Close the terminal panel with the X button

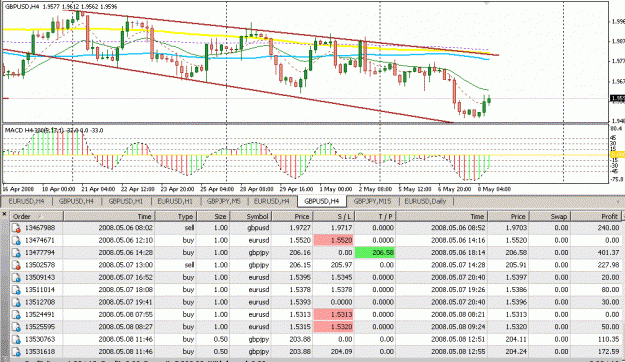[4, 214]
